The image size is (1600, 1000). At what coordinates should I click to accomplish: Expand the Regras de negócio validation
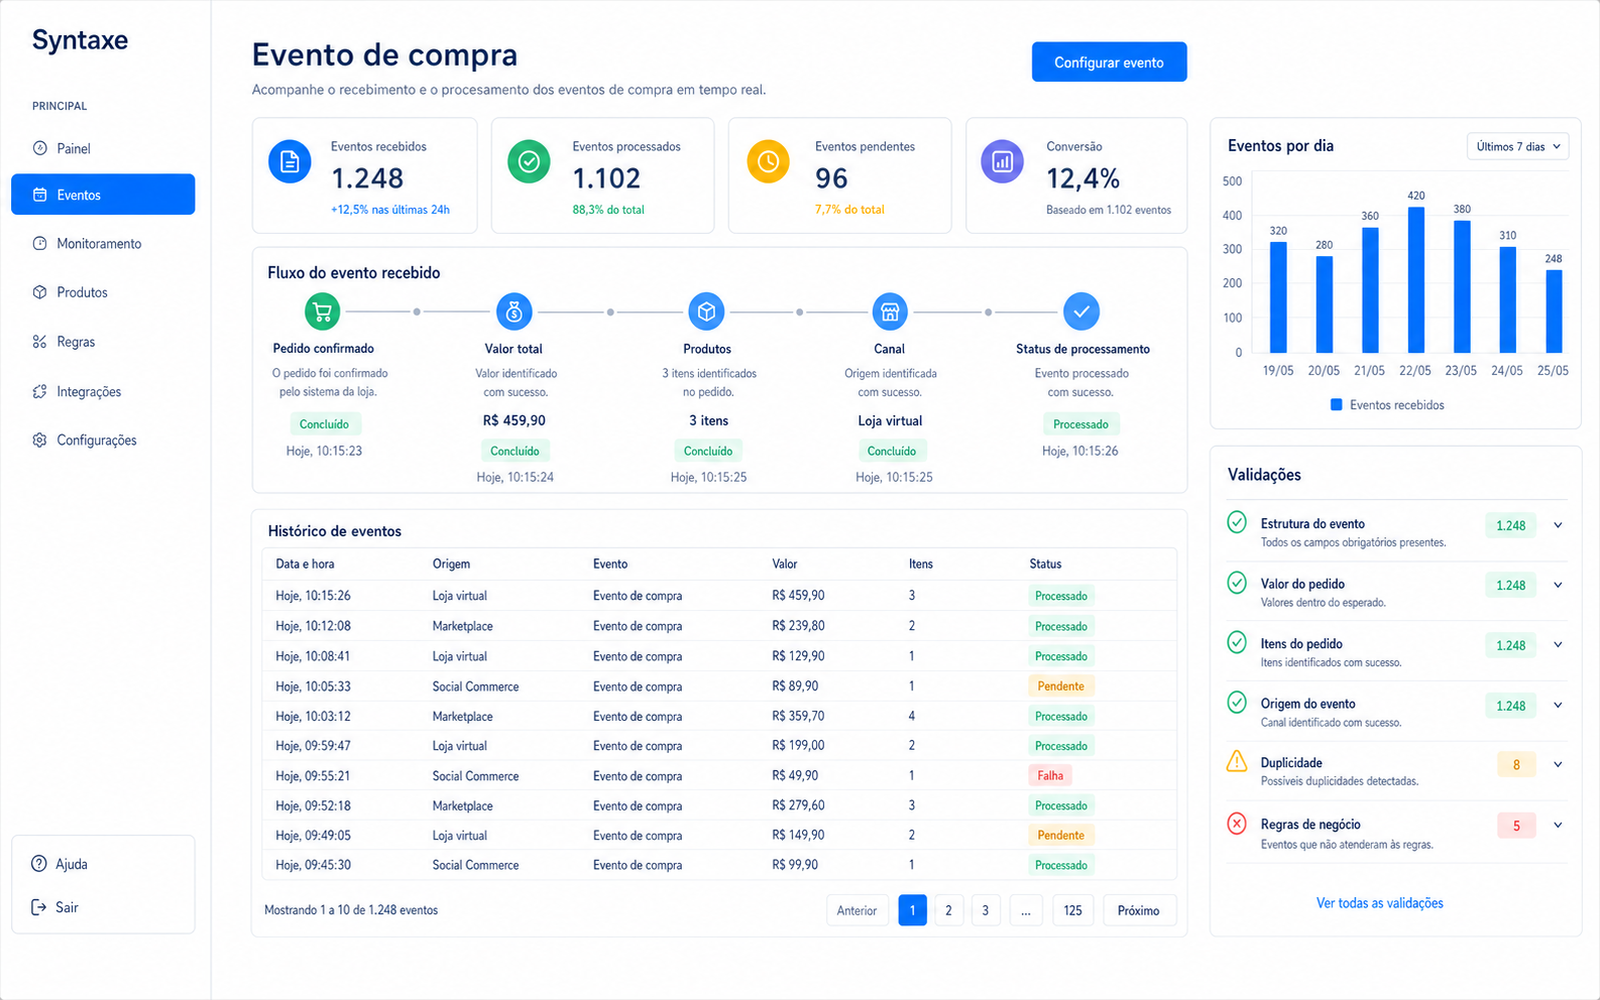pyautogui.click(x=1558, y=825)
